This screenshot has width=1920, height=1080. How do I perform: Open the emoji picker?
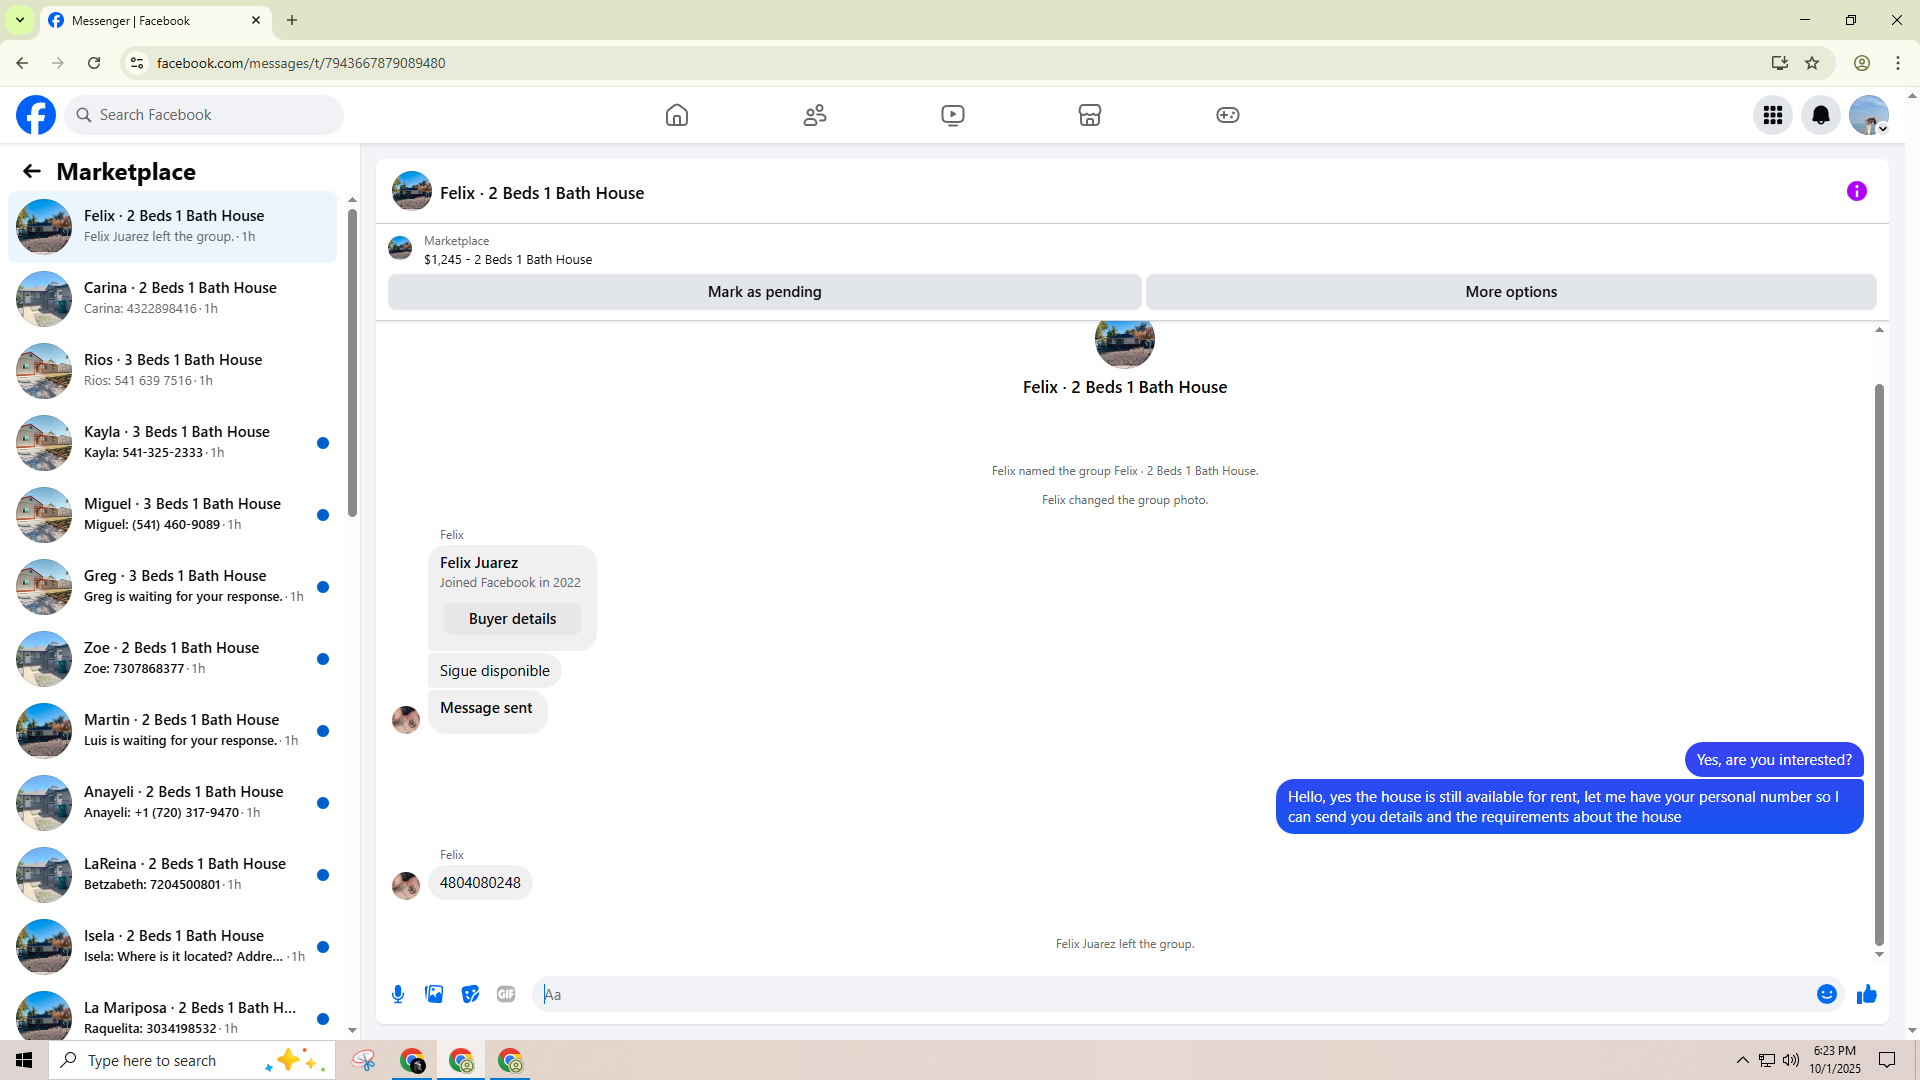click(x=1827, y=994)
